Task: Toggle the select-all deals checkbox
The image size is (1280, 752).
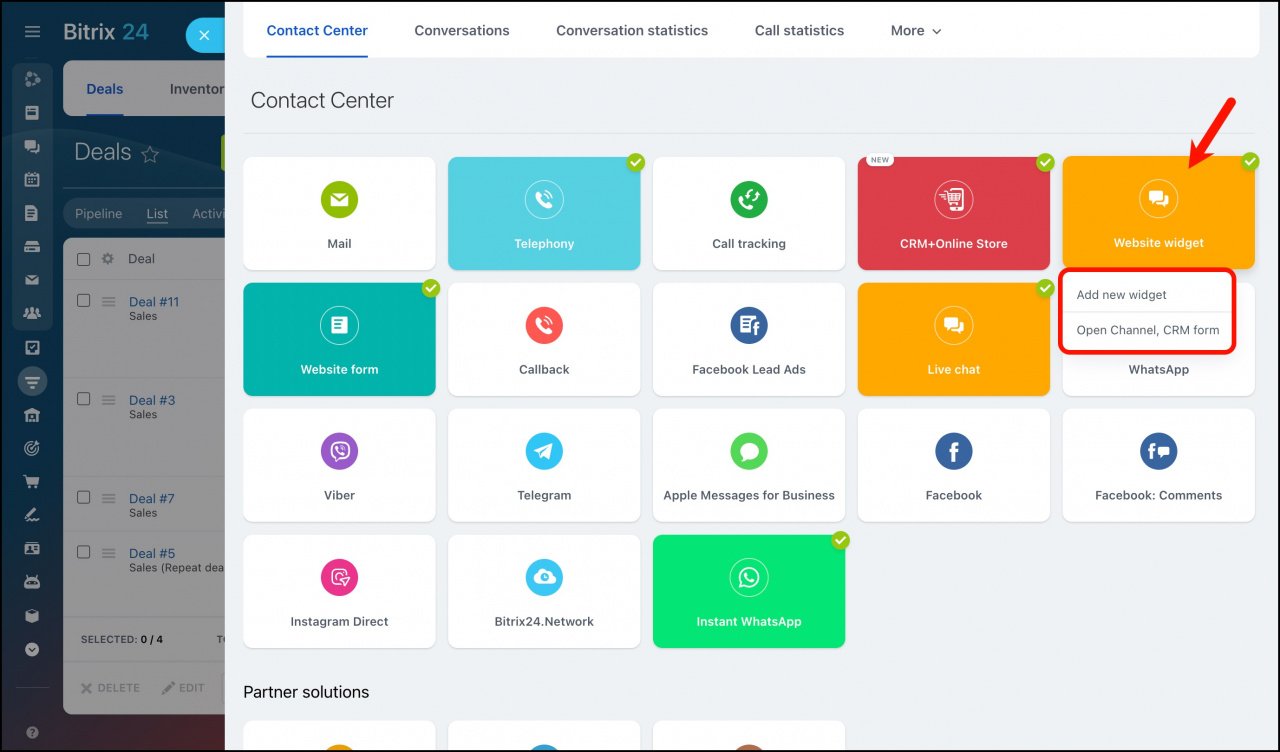Action: (84, 259)
